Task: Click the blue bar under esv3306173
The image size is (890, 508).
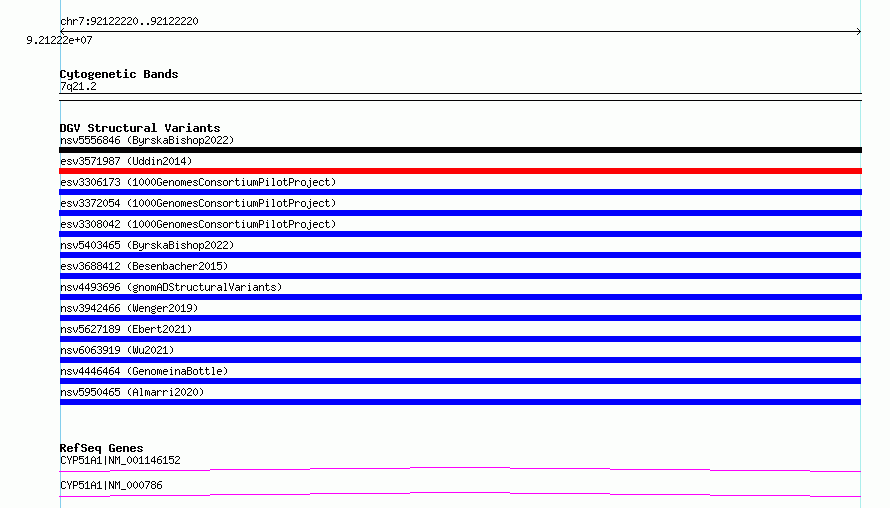Action: (460, 192)
